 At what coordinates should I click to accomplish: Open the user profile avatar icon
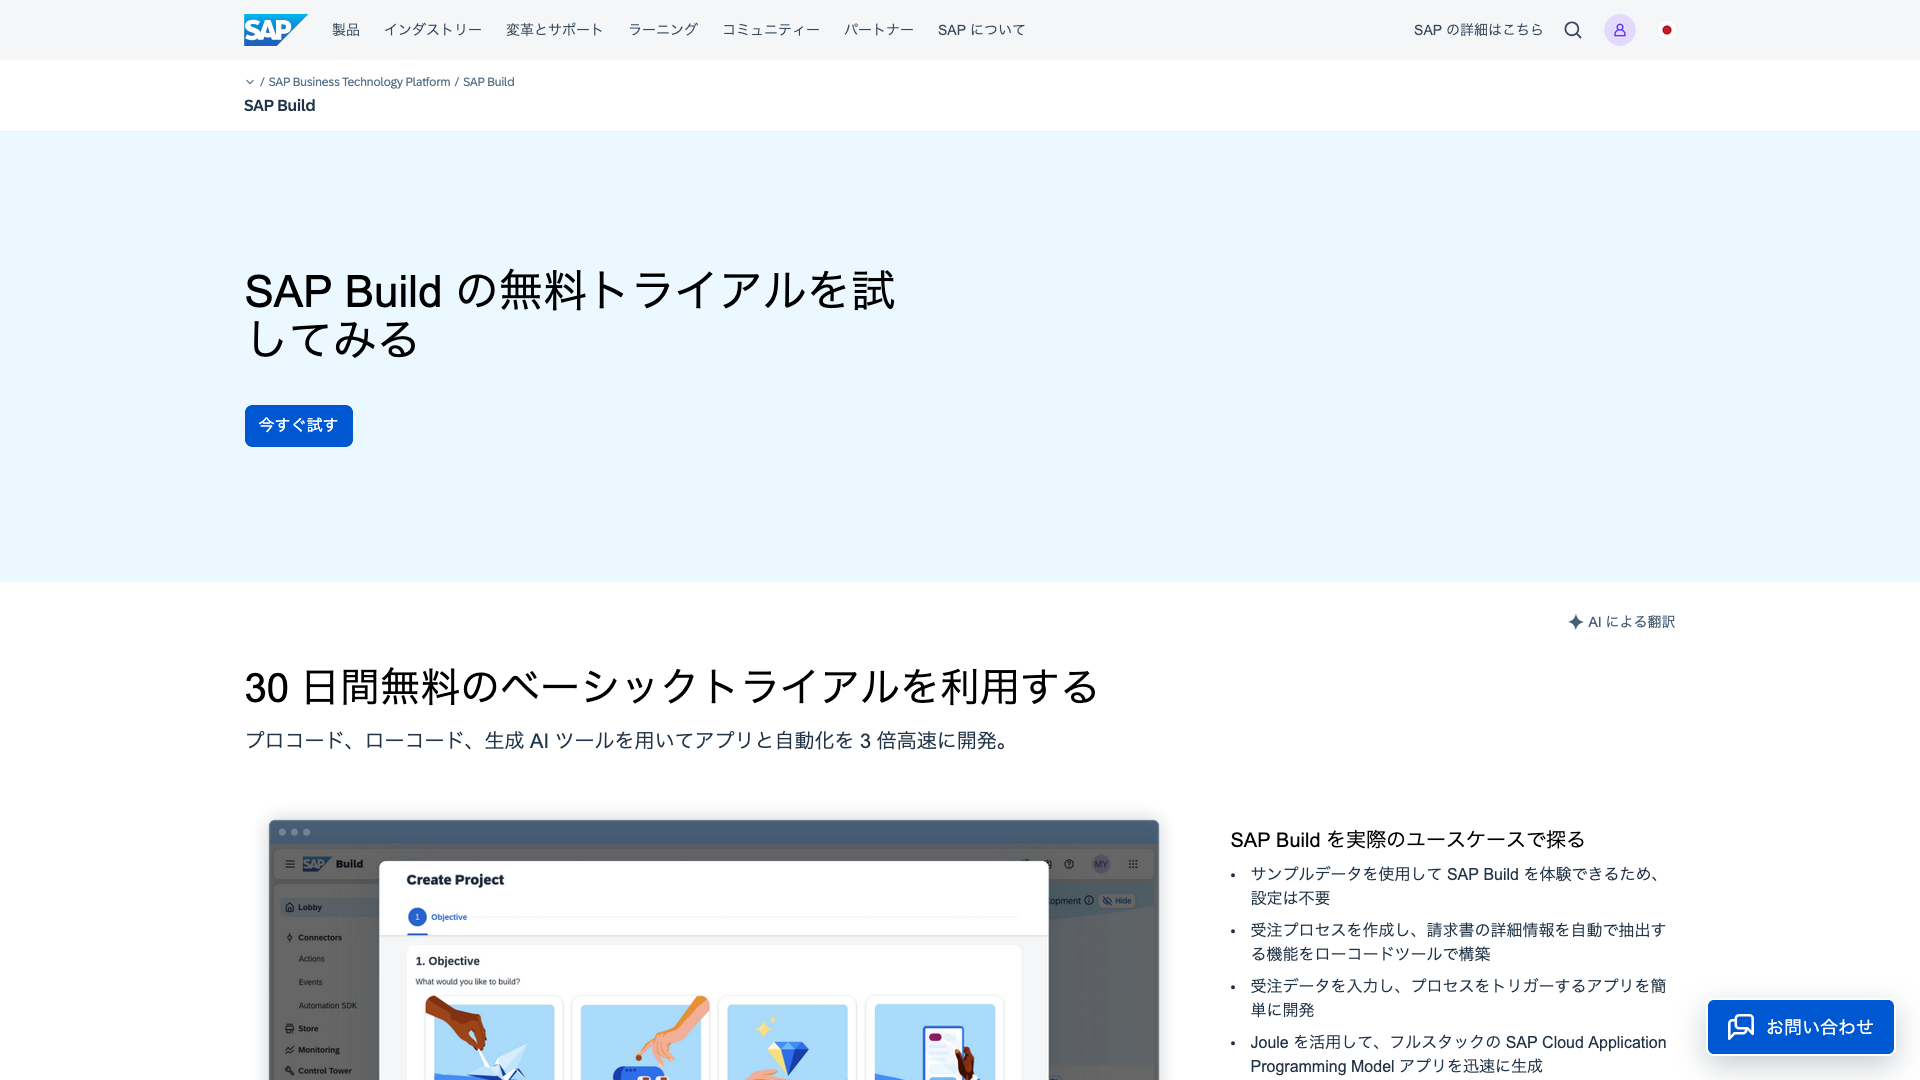click(1619, 30)
